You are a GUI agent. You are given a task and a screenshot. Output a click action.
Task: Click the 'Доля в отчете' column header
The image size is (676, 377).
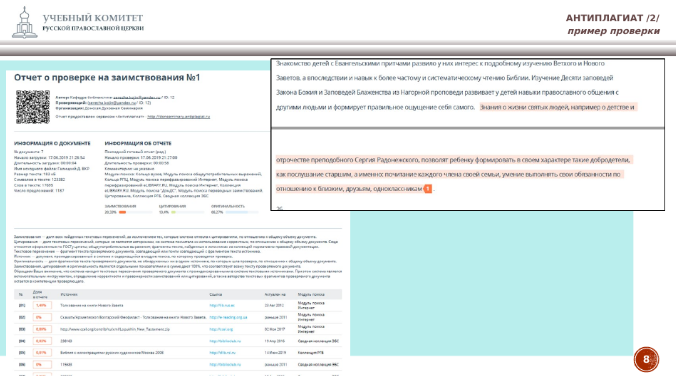point(40,295)
